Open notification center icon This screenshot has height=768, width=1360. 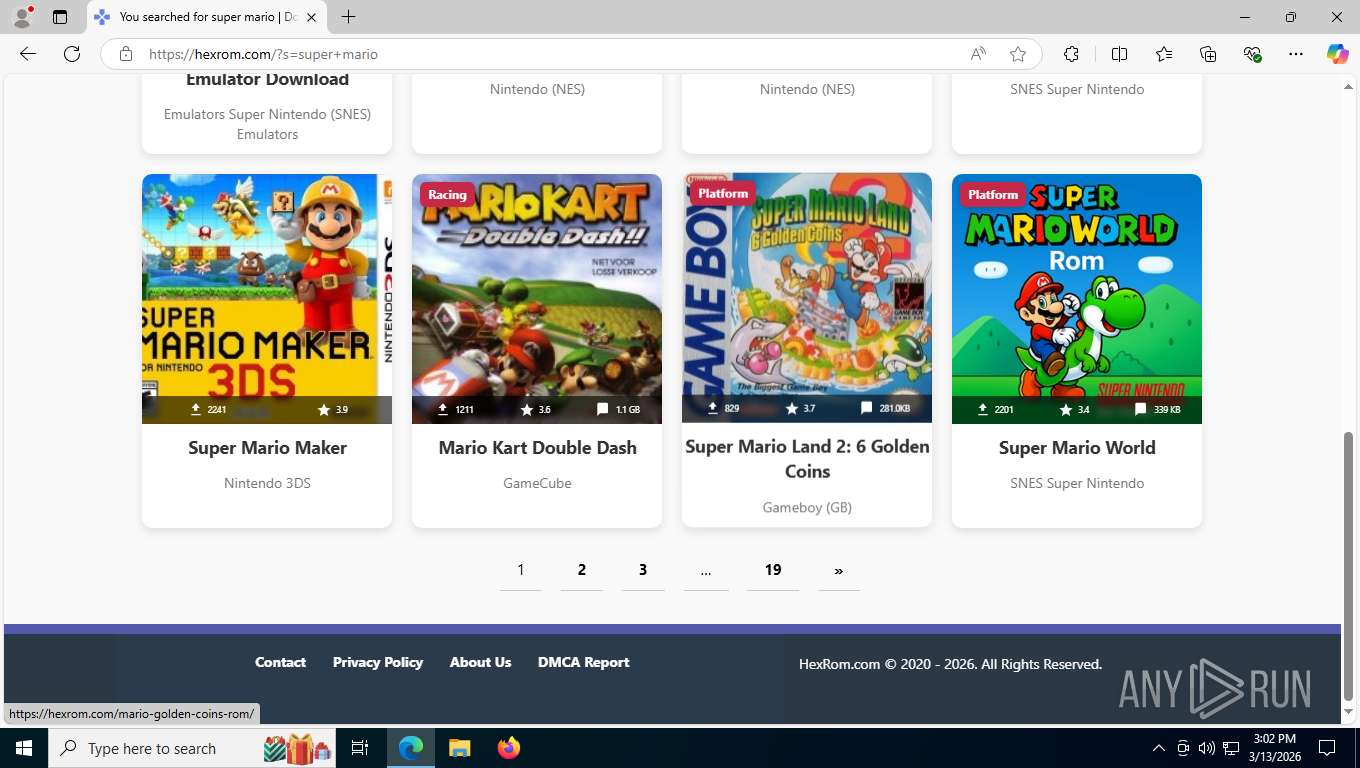[x=1327, y=748]
